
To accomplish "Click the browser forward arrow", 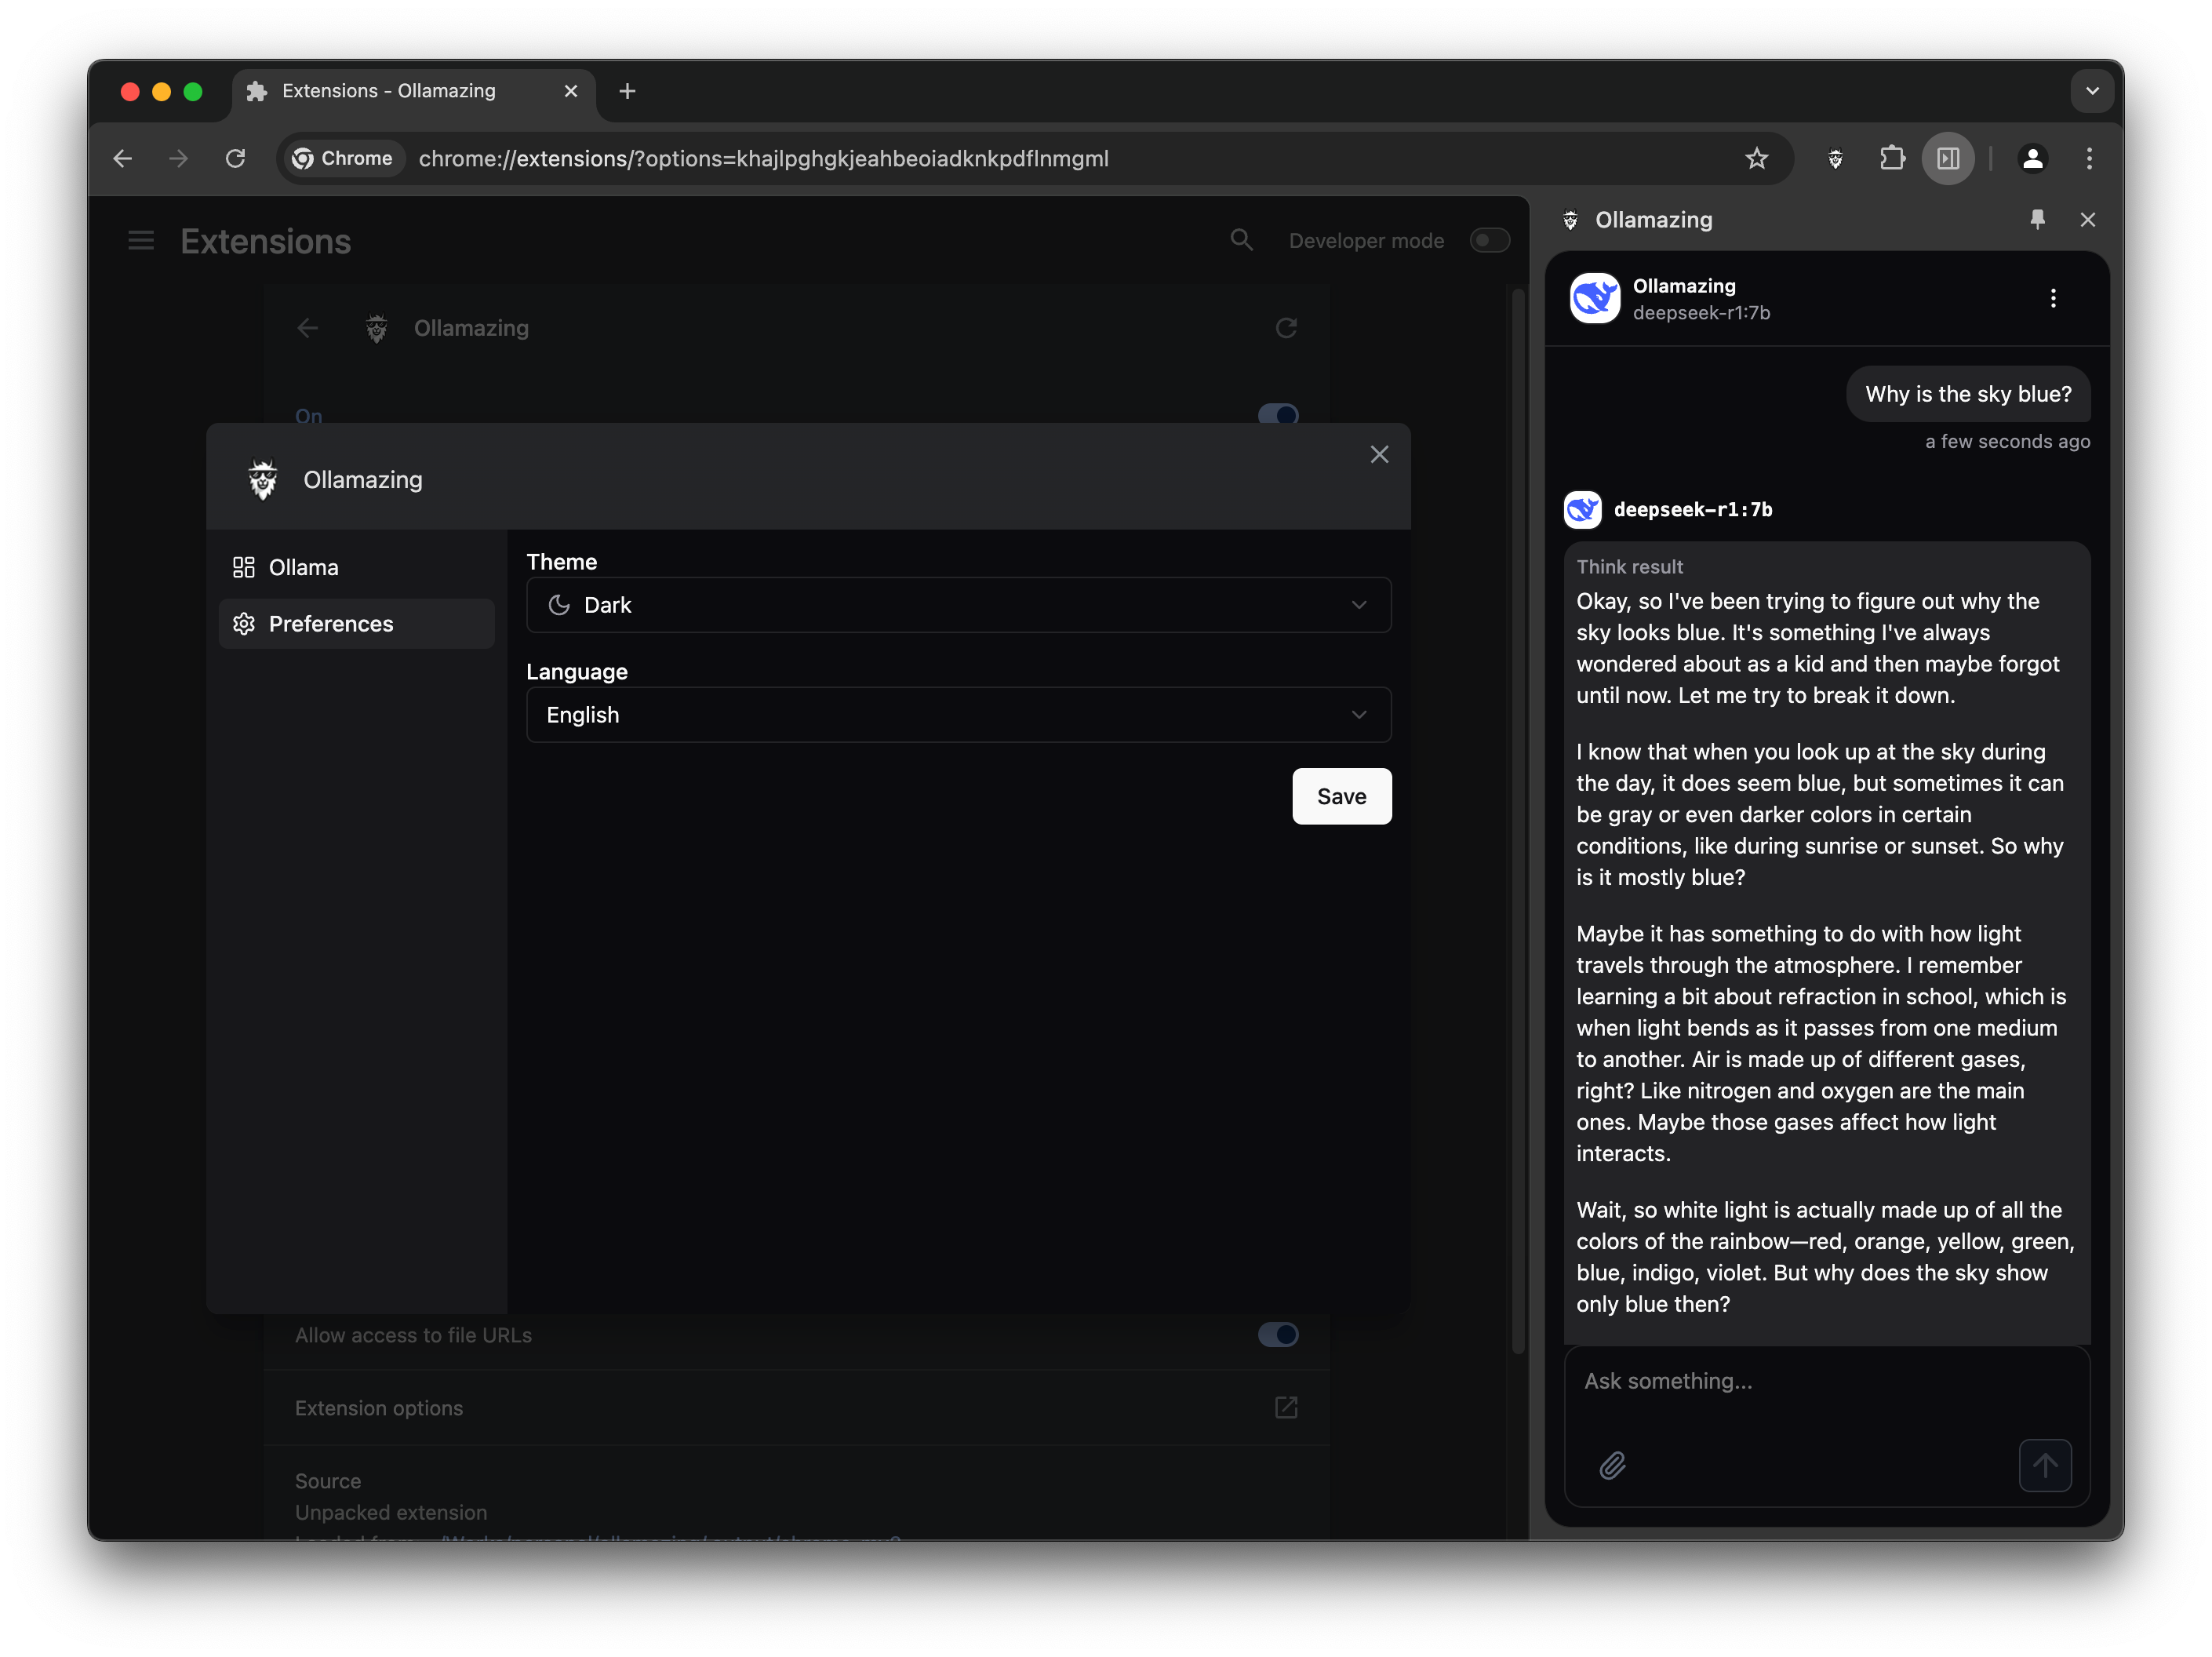I will 179,158.
